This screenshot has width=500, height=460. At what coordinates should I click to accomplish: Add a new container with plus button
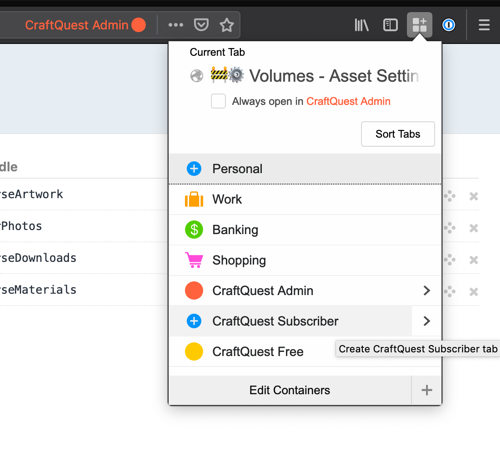tap(427, 390)
